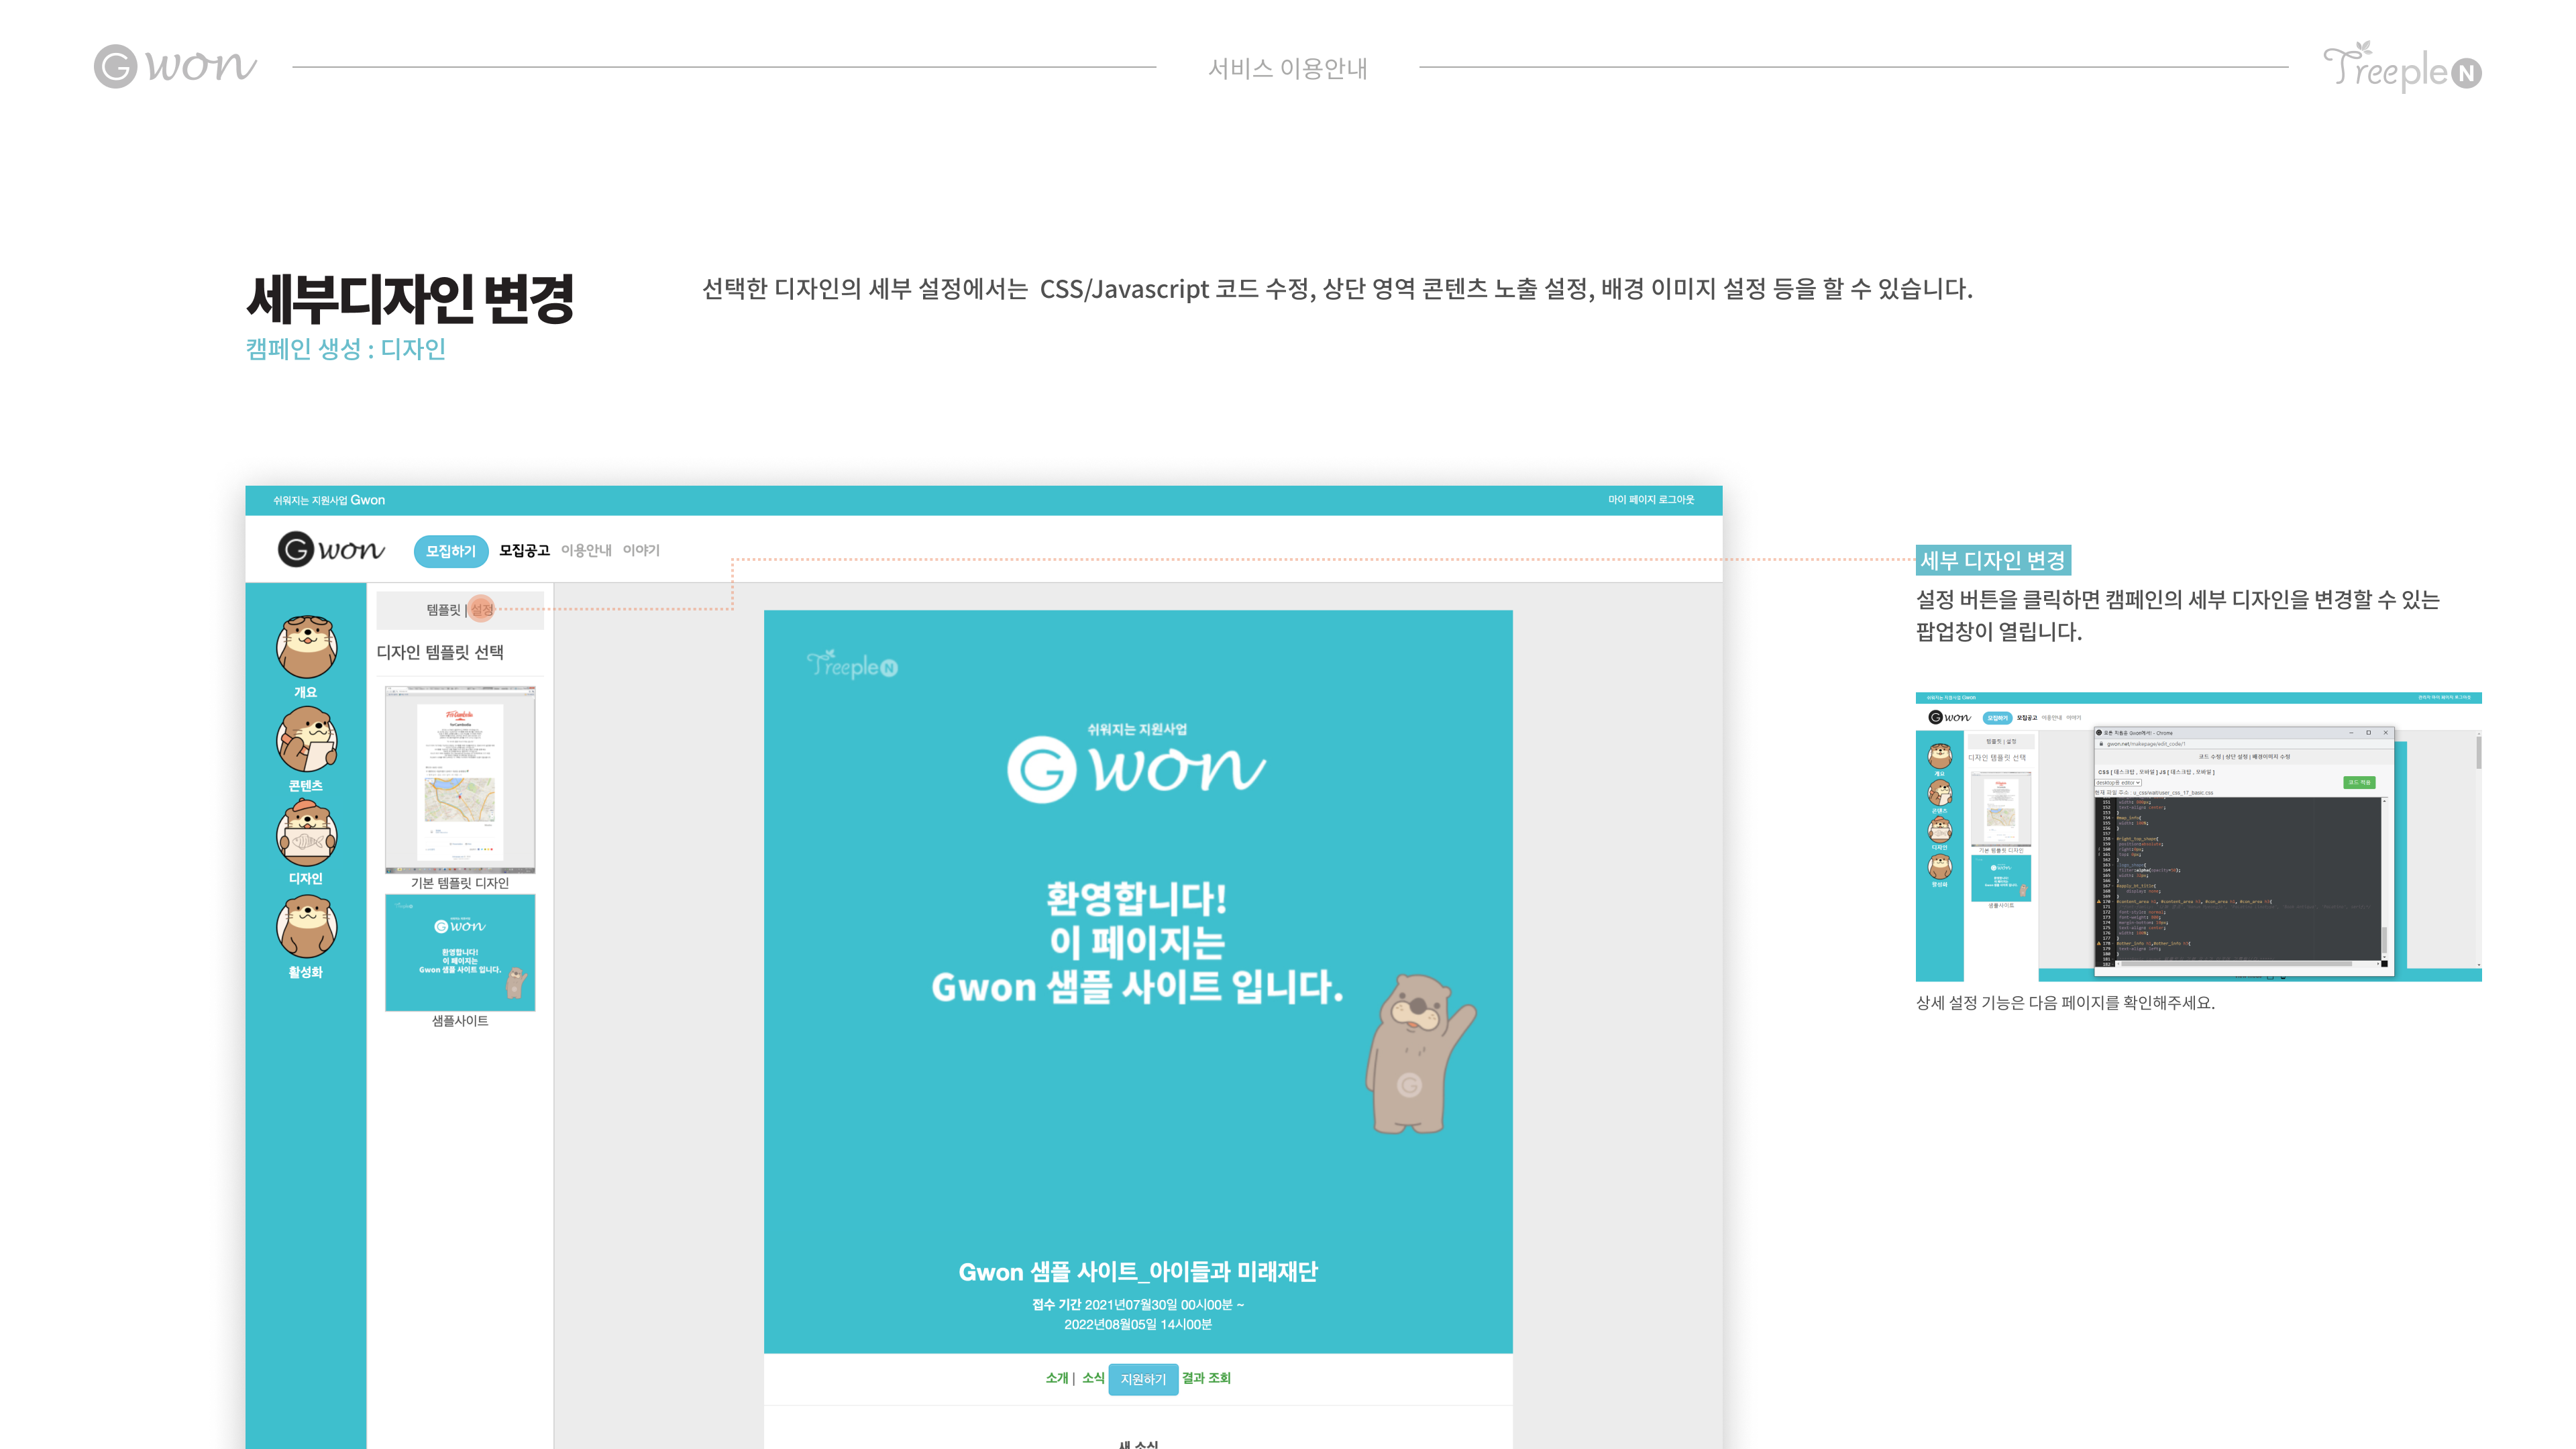Image resolution: width=2576 pixels, height=1449 pixels.
Task: Open the 콘텐츠 otter step in the large sidebar
Action: 306,749
